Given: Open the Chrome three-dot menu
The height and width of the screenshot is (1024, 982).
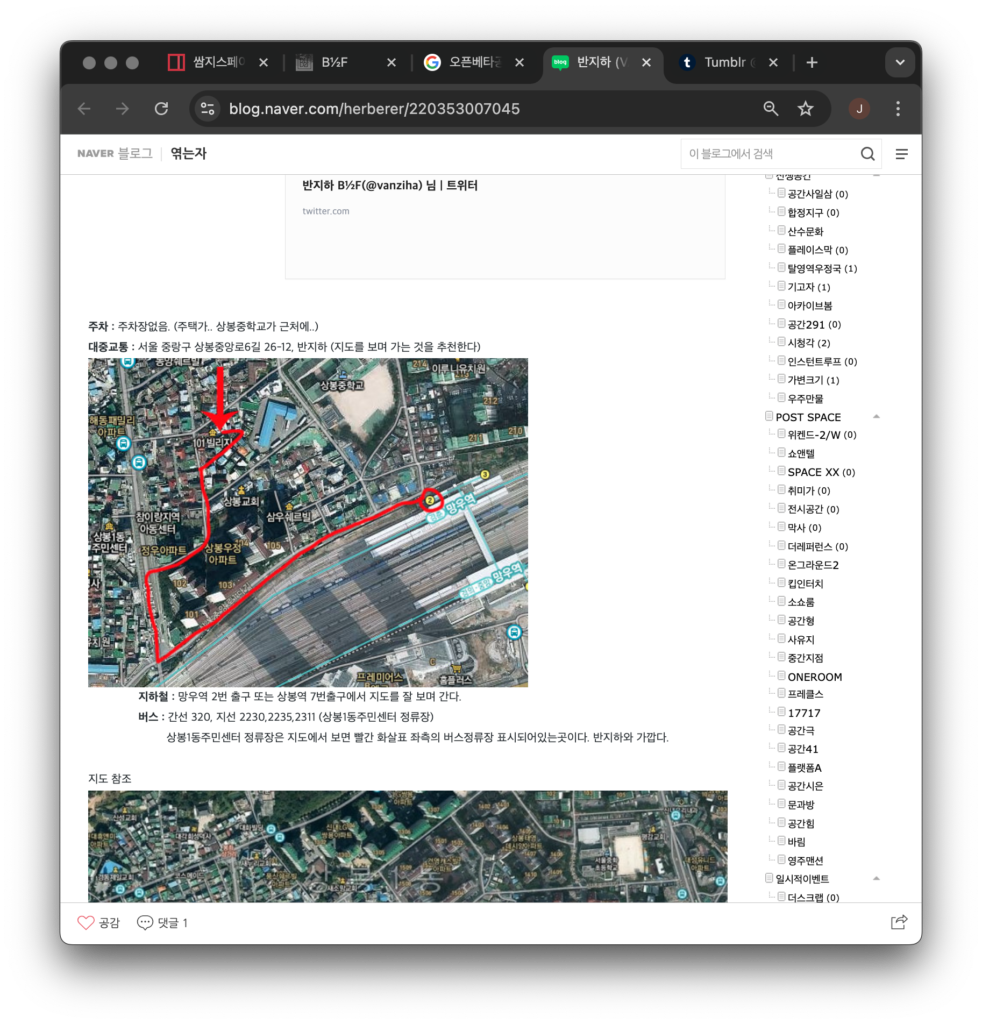Looking at the screenshot, I should click(x=897, y=109).
